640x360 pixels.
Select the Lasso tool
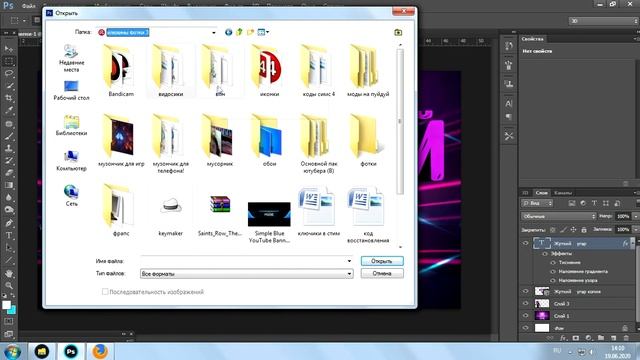(x=9, y=73)
